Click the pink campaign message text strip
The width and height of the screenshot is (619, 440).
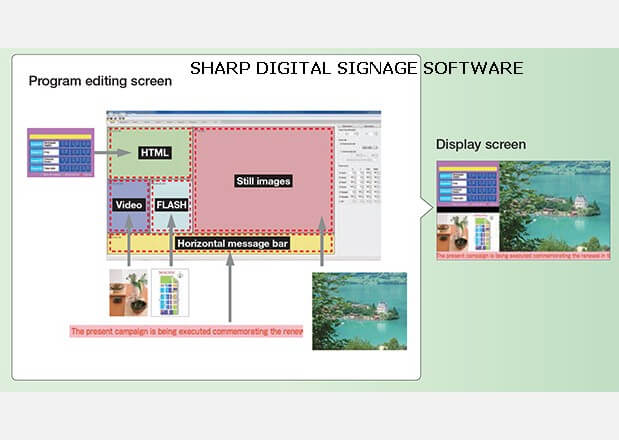(185, 331)
